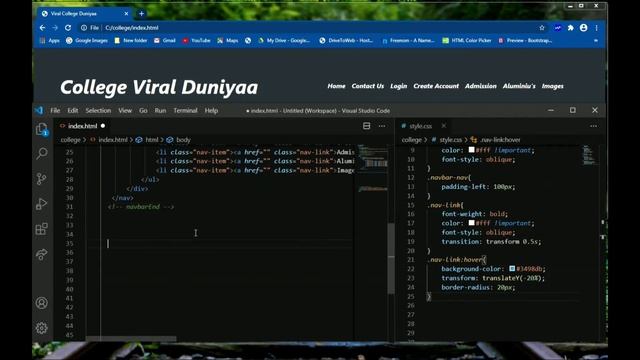Viewport: 640px width, 360px height.
Task: Click the index.html horizontal scrollbar
Action: 131,339
